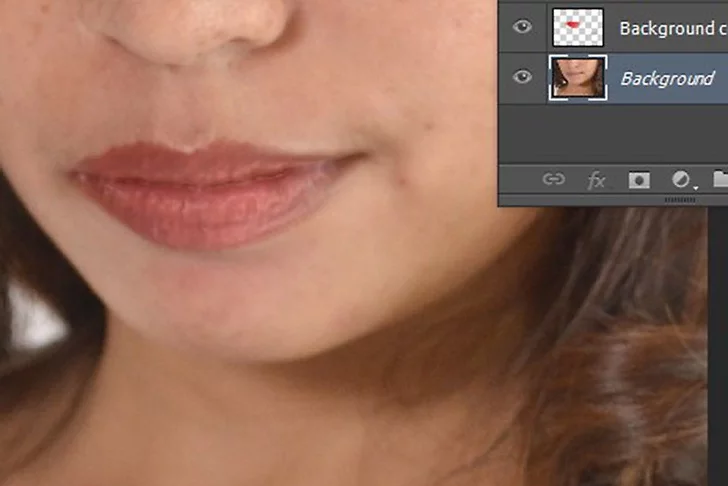728x486 pixels.
Task: Click empty area below the Background layer
Action: (612, 130)
